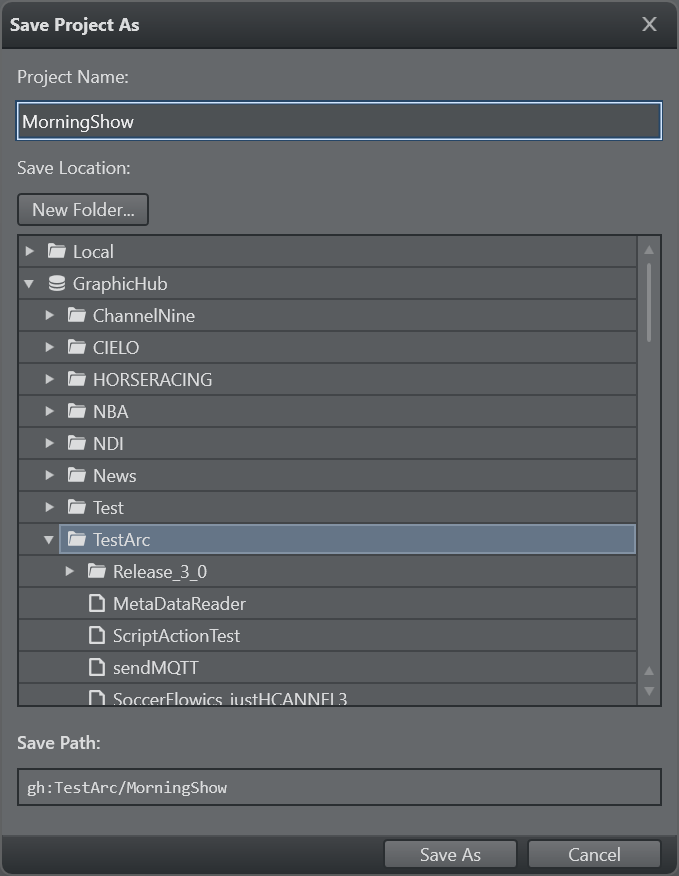Expand the Release_3_0 subfolder
The height and width of the screenshot is (876, 679).
pos(69,572)
